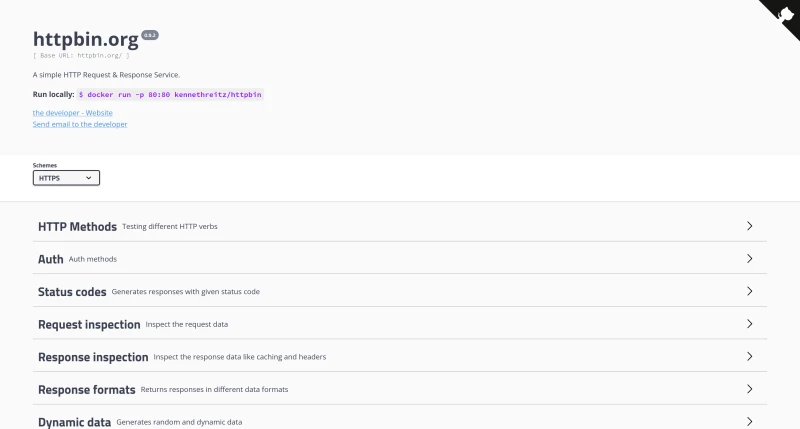Expand the Dynamic data section heading

coord(74,422)
